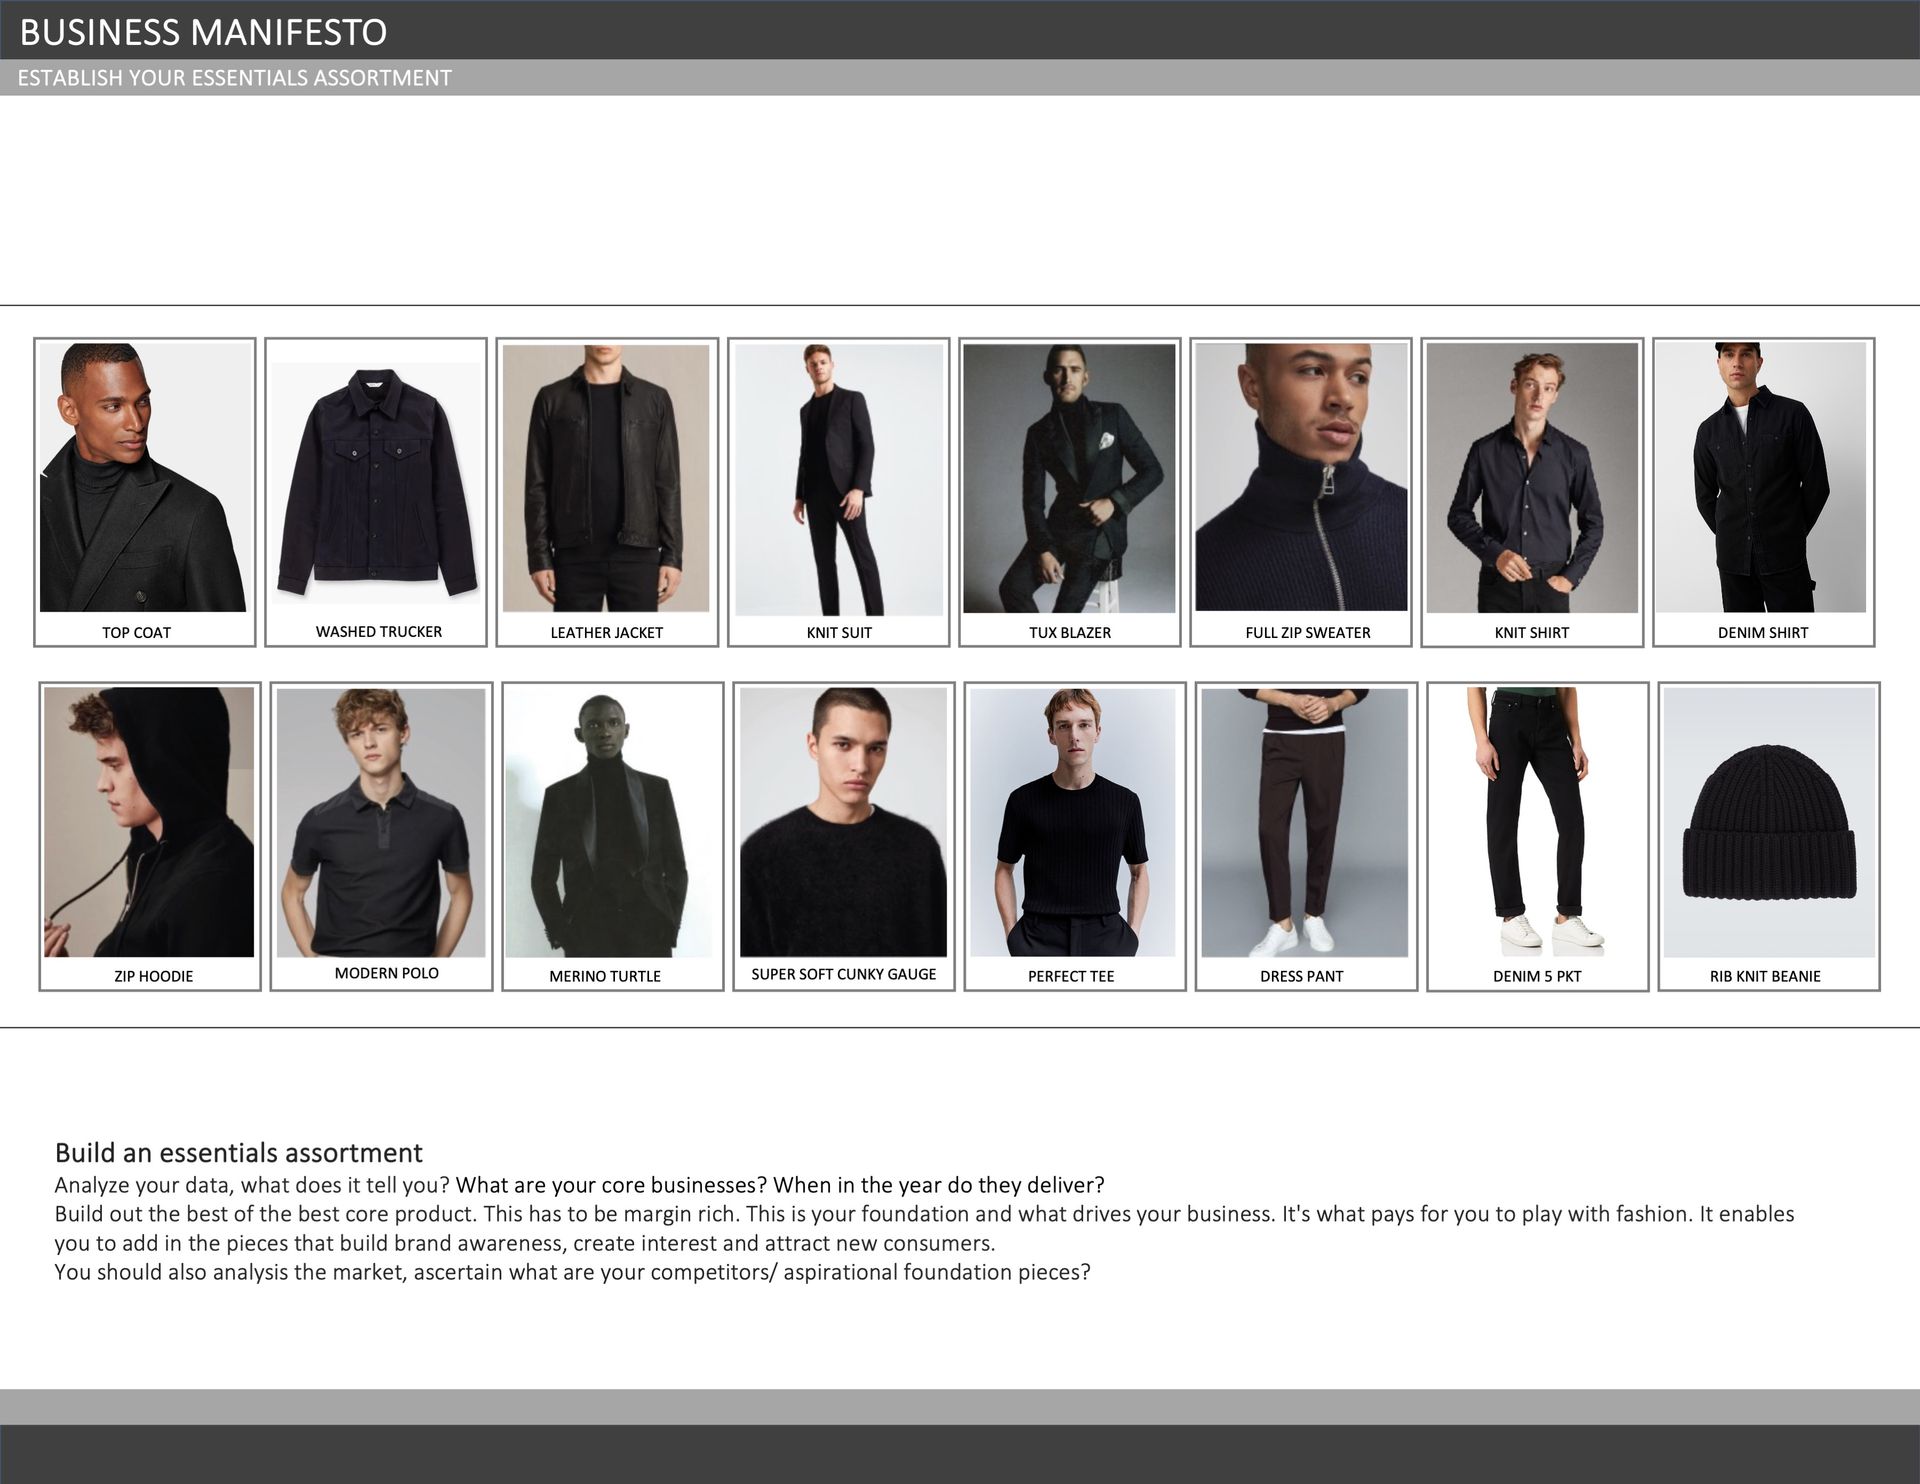Click the Rib Knit Beanie image
Image resolution: width=1920 pixels, height=1484 pixels.
1768,822
